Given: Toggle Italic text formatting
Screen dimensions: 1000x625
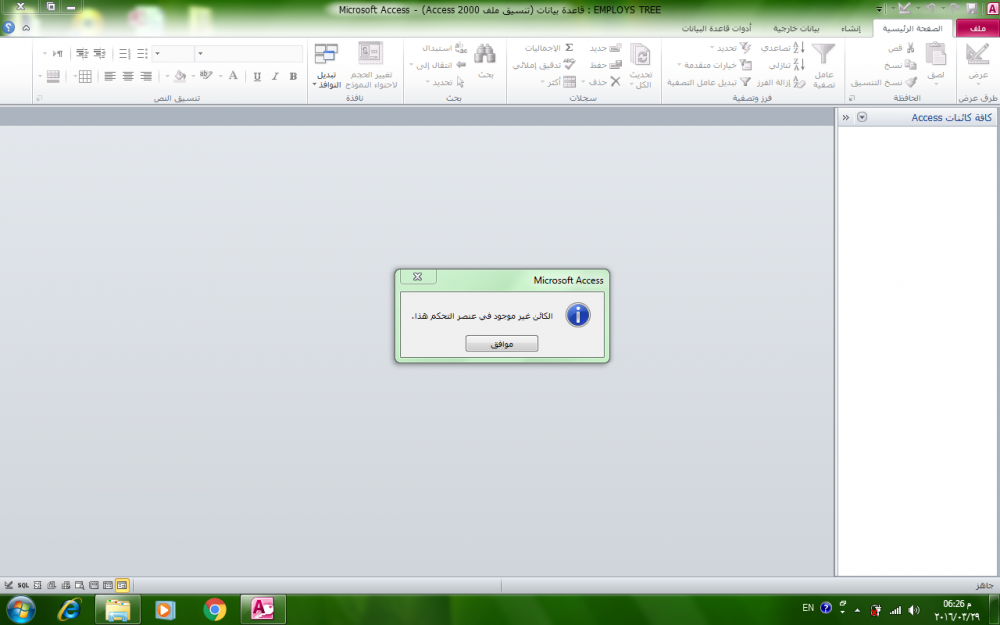Looking at the screenshot, I should click(x=275, y=77).
